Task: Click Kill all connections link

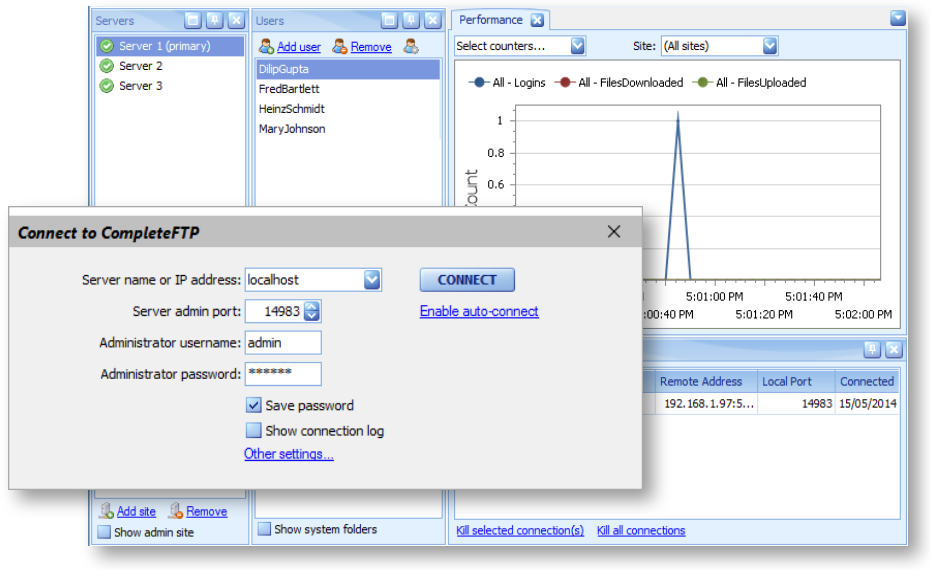Action: point(641,530)
